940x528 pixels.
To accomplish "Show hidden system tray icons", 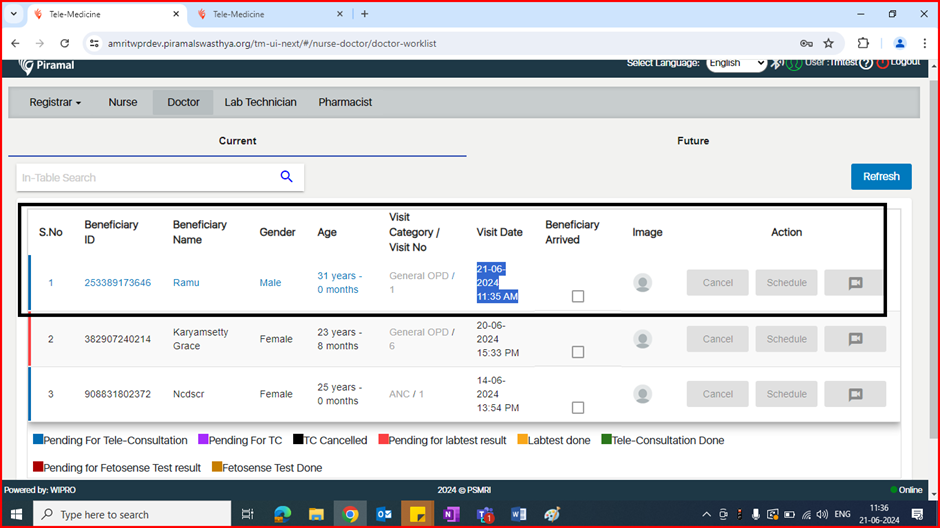I will click(x=706, y=514).
